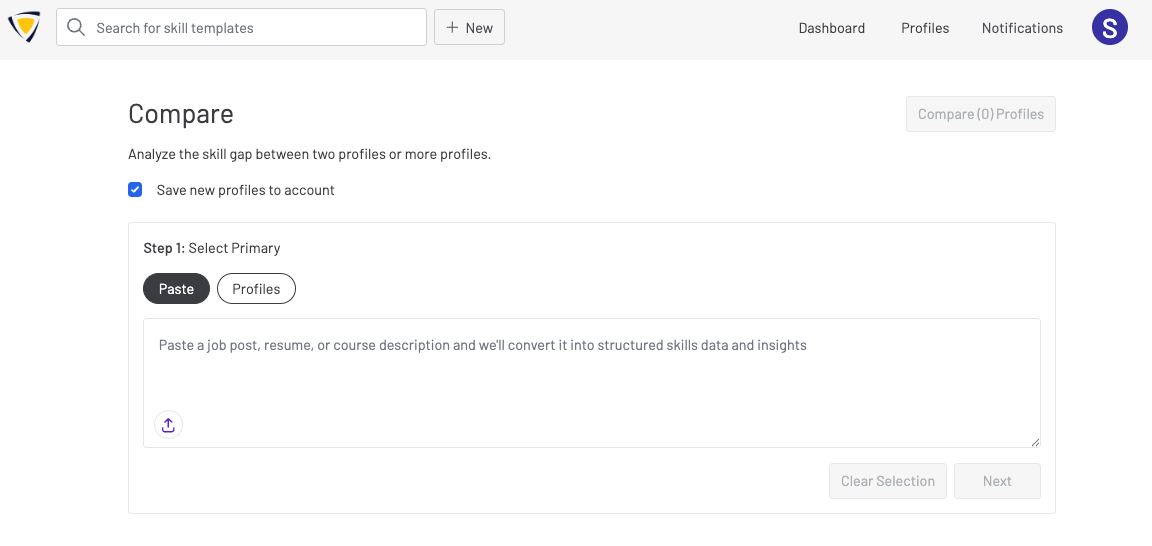The image size is (1152, 546).
Task: Click the shield logo in the top-left corner
Action: coord(24,28)
